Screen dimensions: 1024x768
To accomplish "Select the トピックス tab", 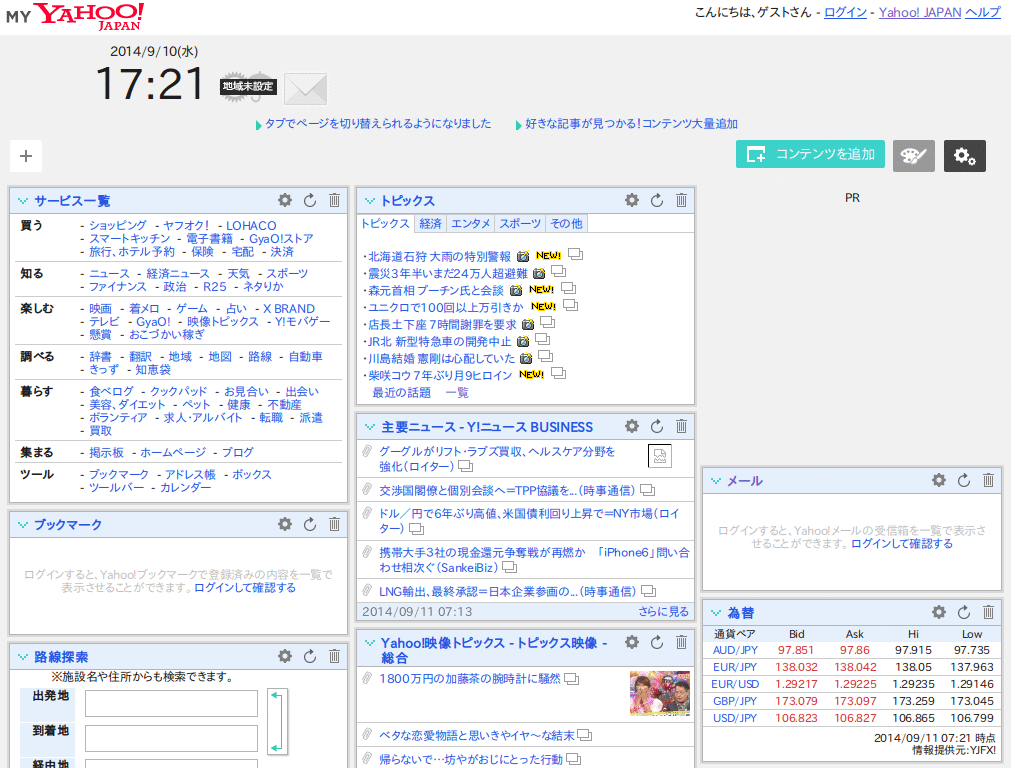I will point(385,223).
